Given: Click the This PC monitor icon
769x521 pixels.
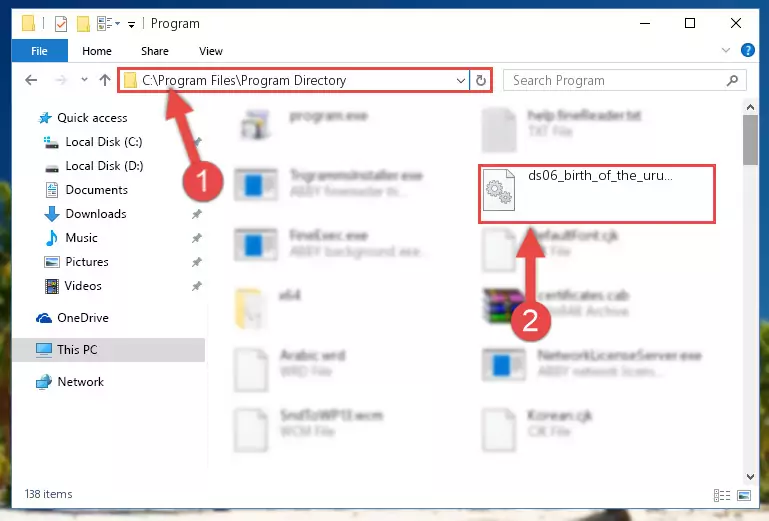Looking at the screenshot, I should tap(44, 350).
